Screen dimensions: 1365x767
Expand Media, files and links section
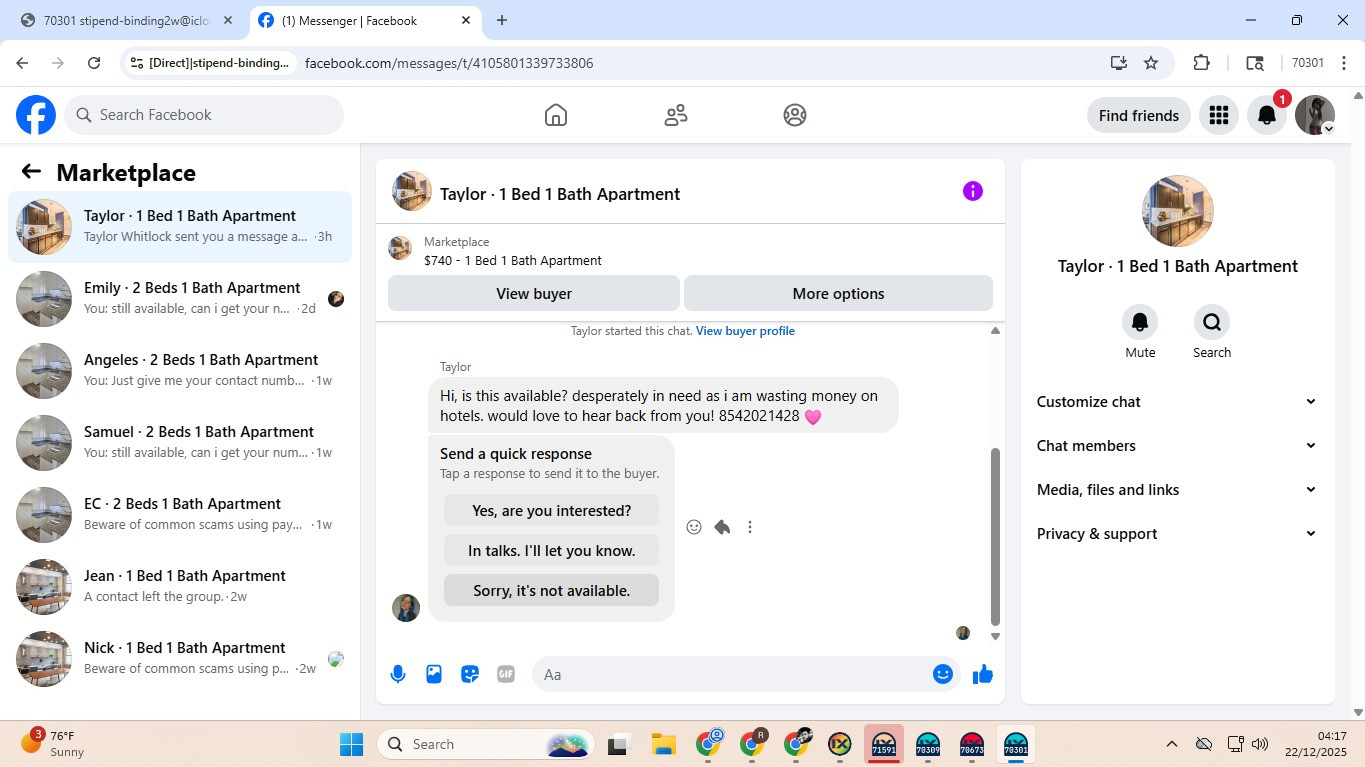point(1178,490)
